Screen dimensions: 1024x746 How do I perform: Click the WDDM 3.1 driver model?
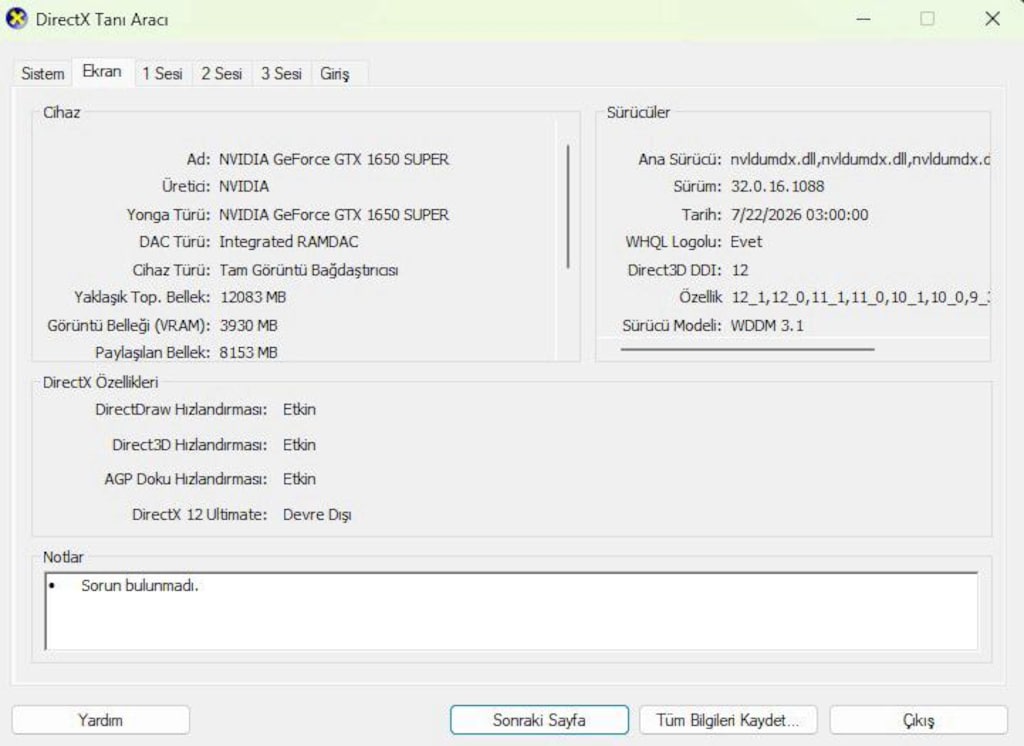point(767,326)
